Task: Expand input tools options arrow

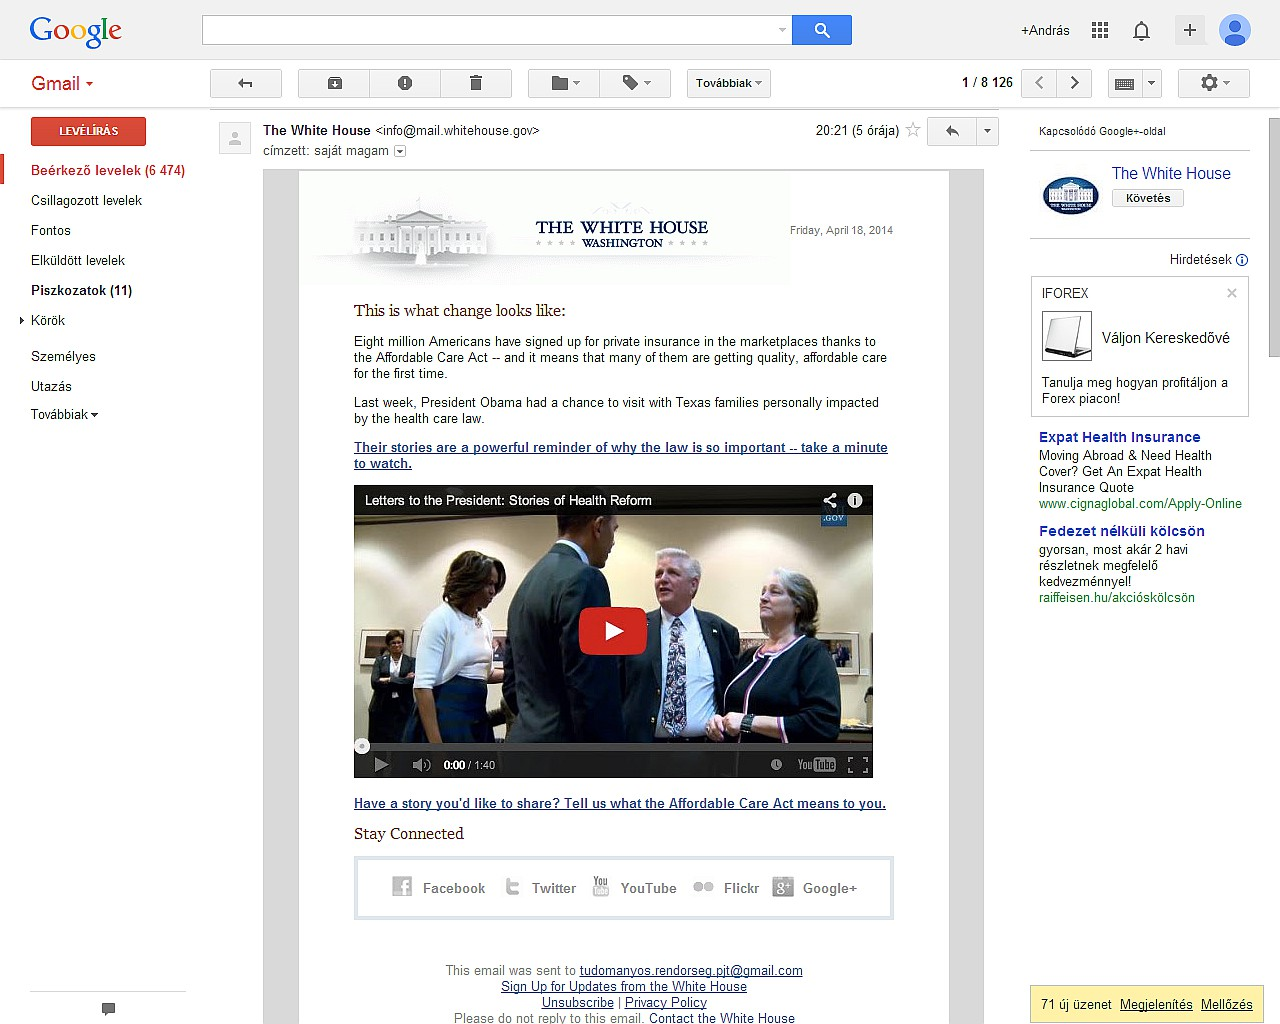Action: point(1151,83)
